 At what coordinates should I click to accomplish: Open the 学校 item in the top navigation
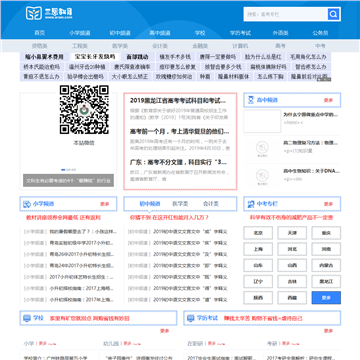pyautogui.click(x=200, y=33)
